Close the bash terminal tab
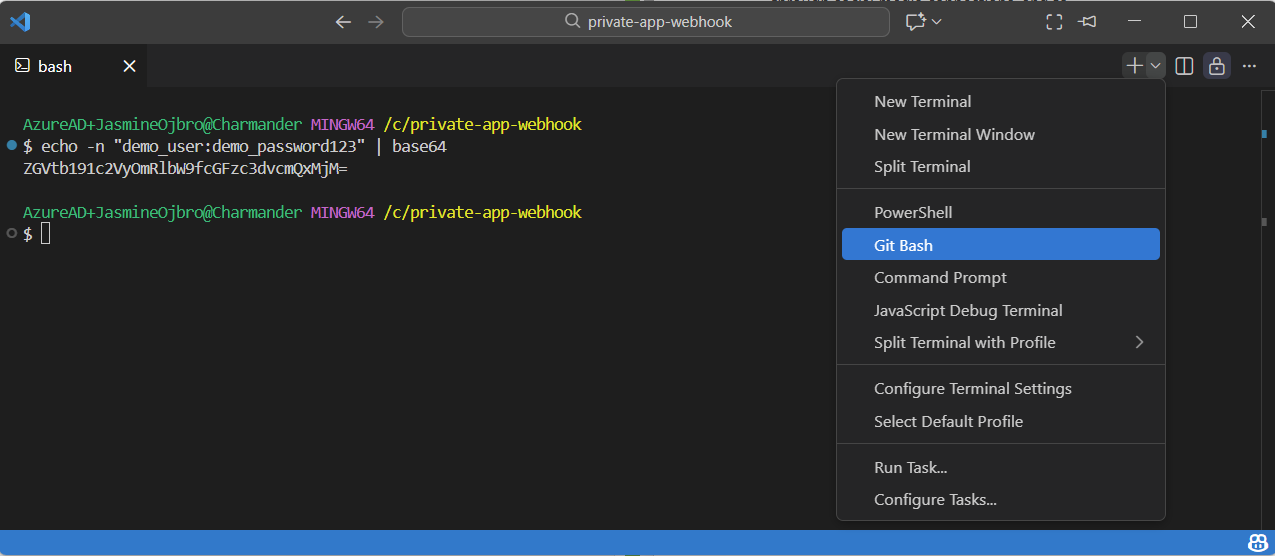Screen dimensions: 1275x556 [x=129, y=66]
